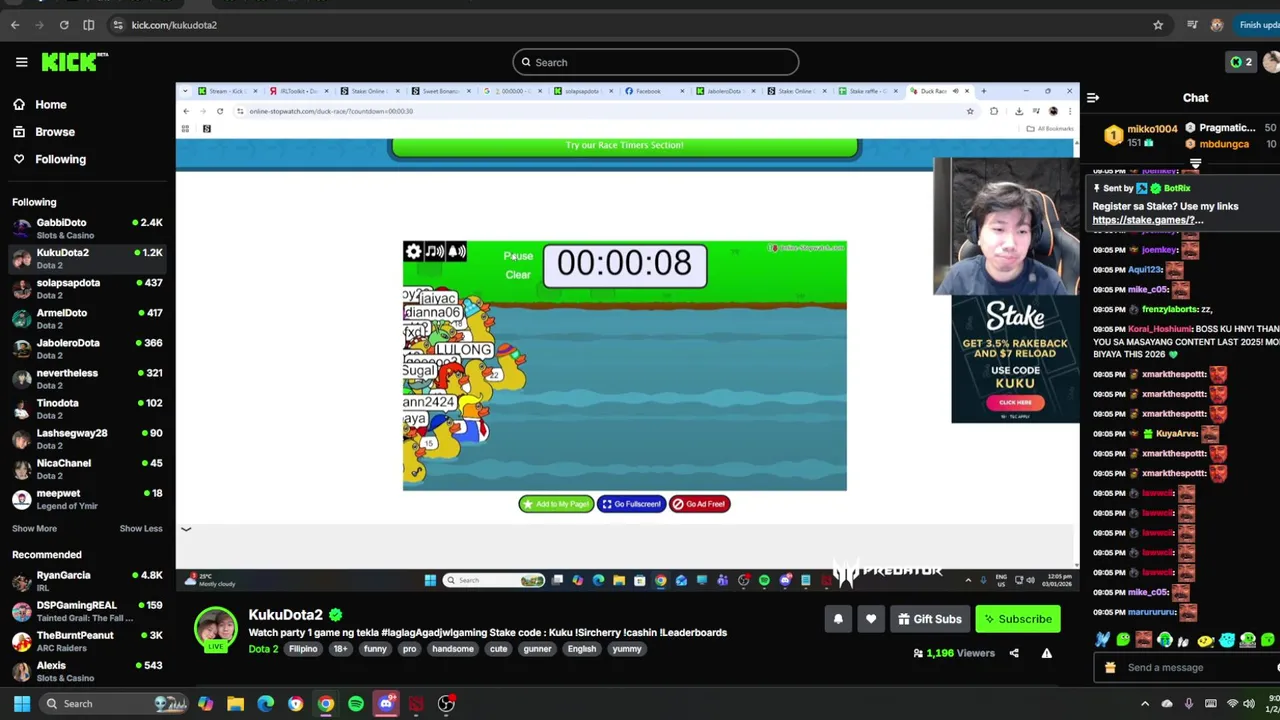Open File Explorer from taskbar

[235, 704]
